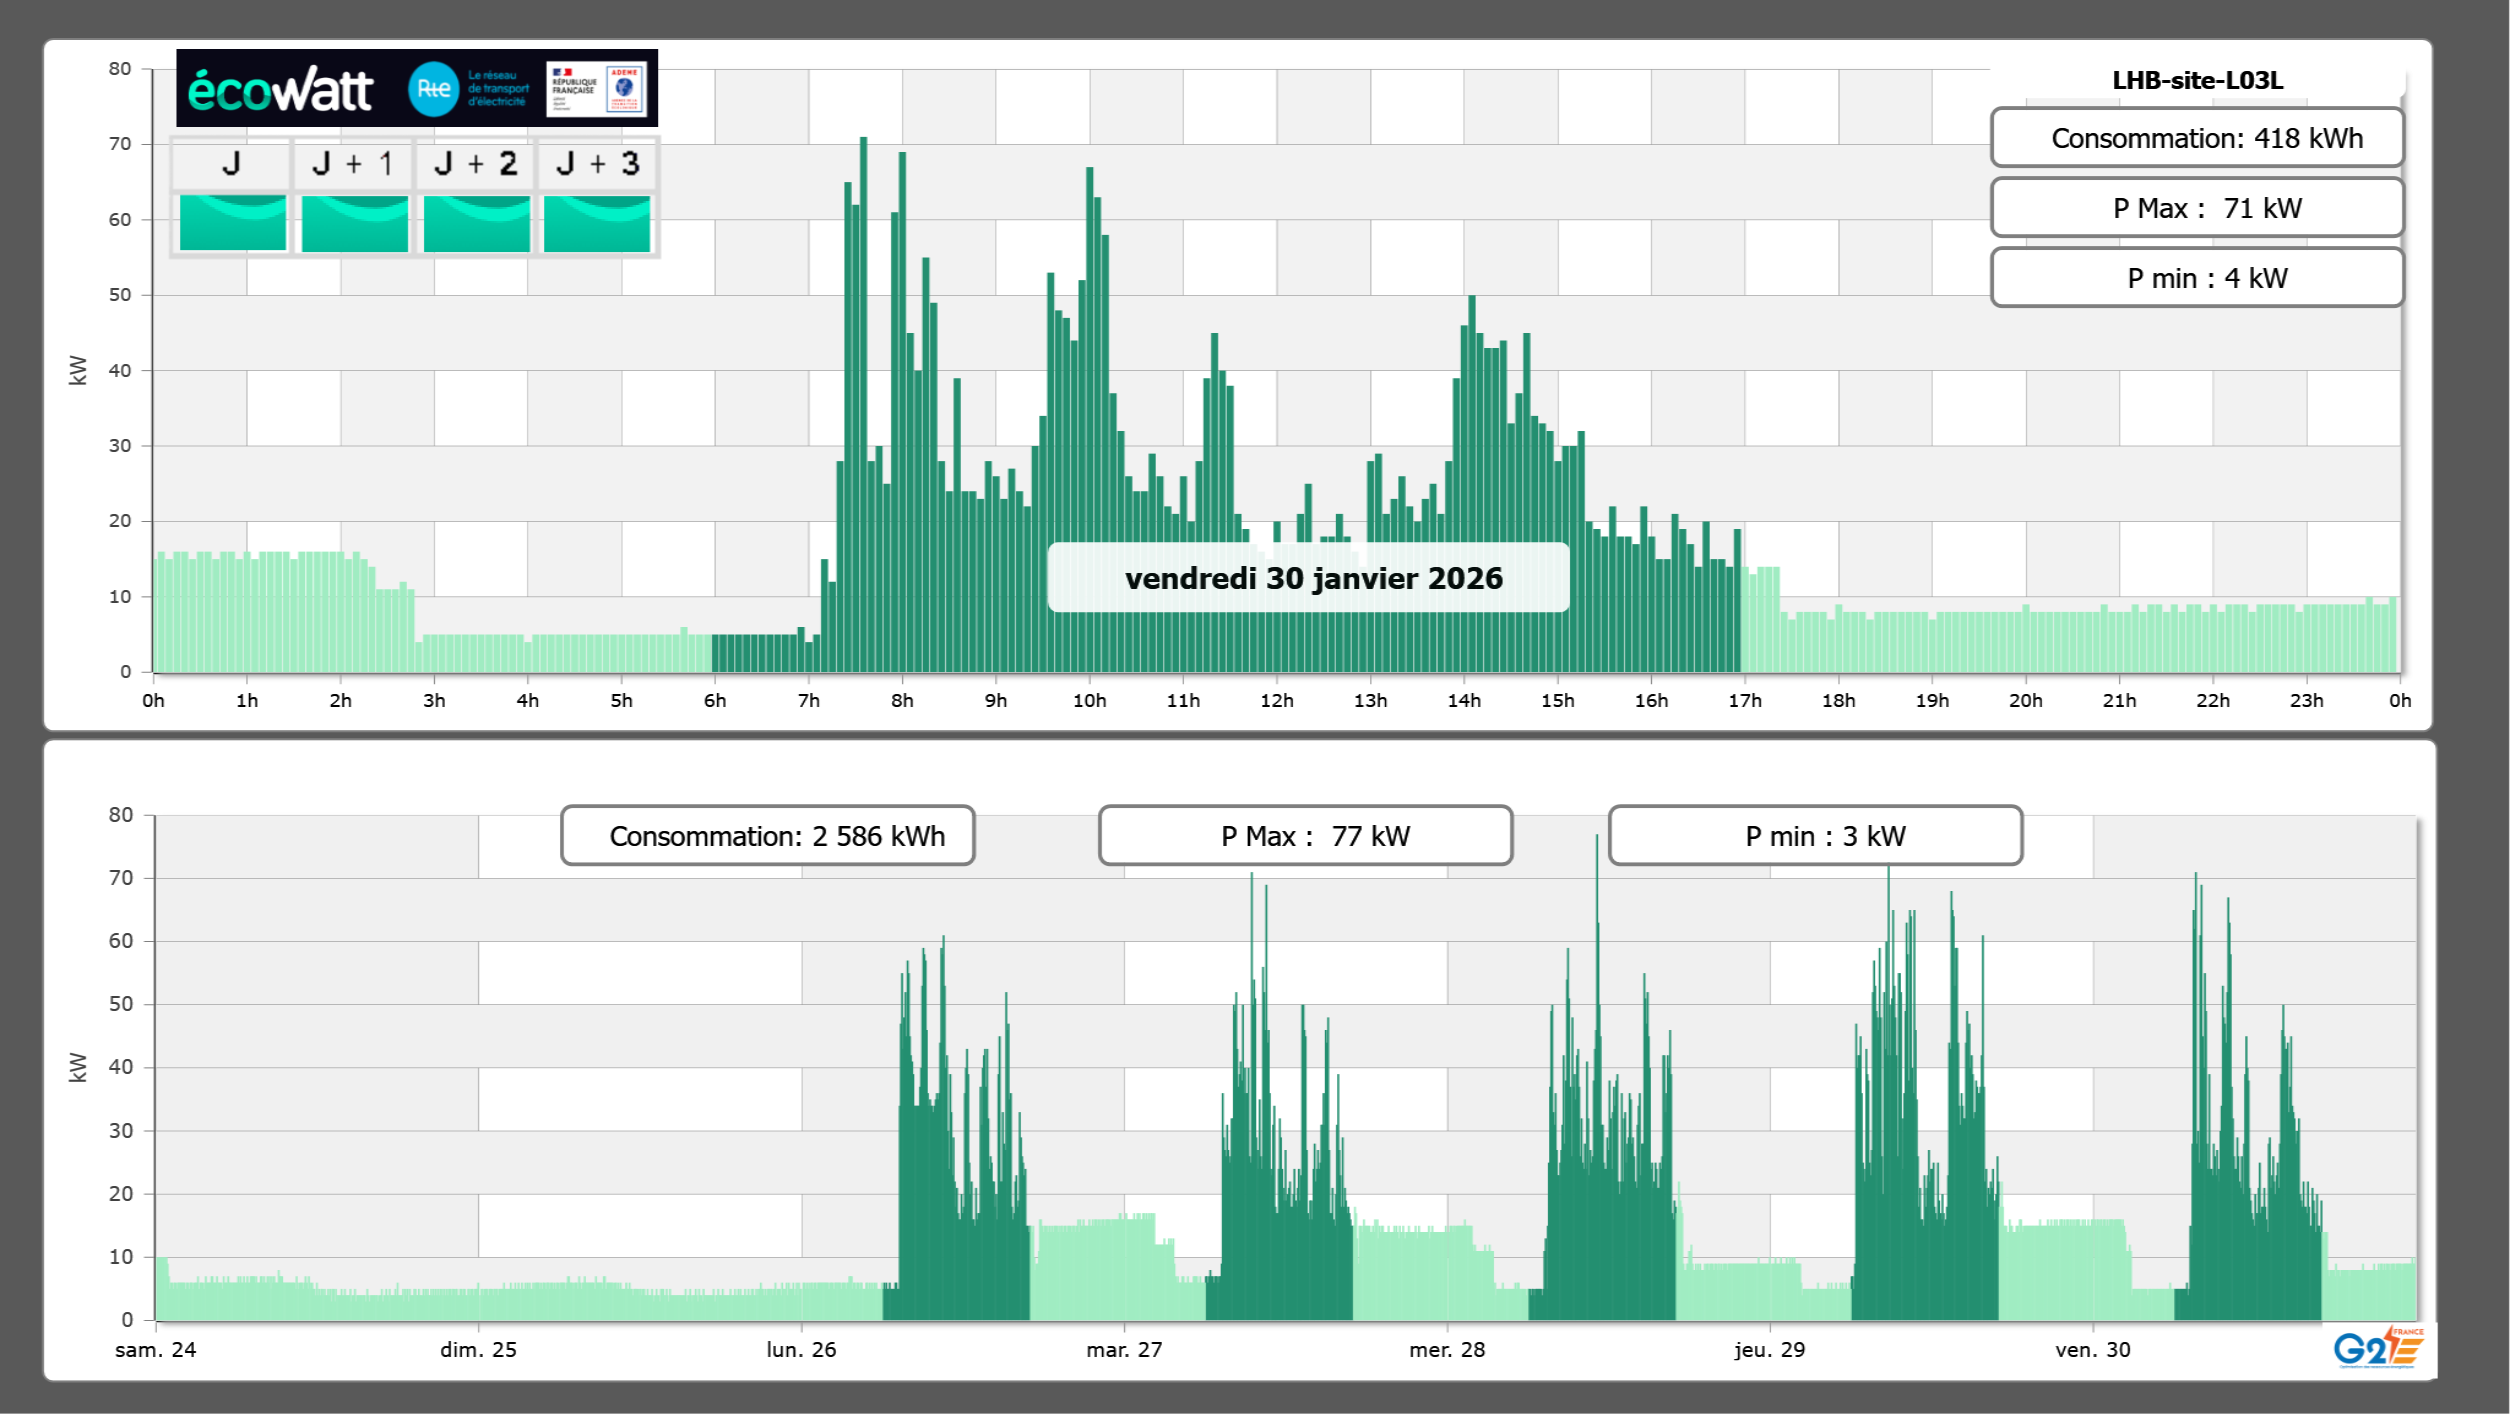Select the J + 1 day header
This screenshot has height=1415, width=2511.
pyautogui.click(x=353, y=164)
